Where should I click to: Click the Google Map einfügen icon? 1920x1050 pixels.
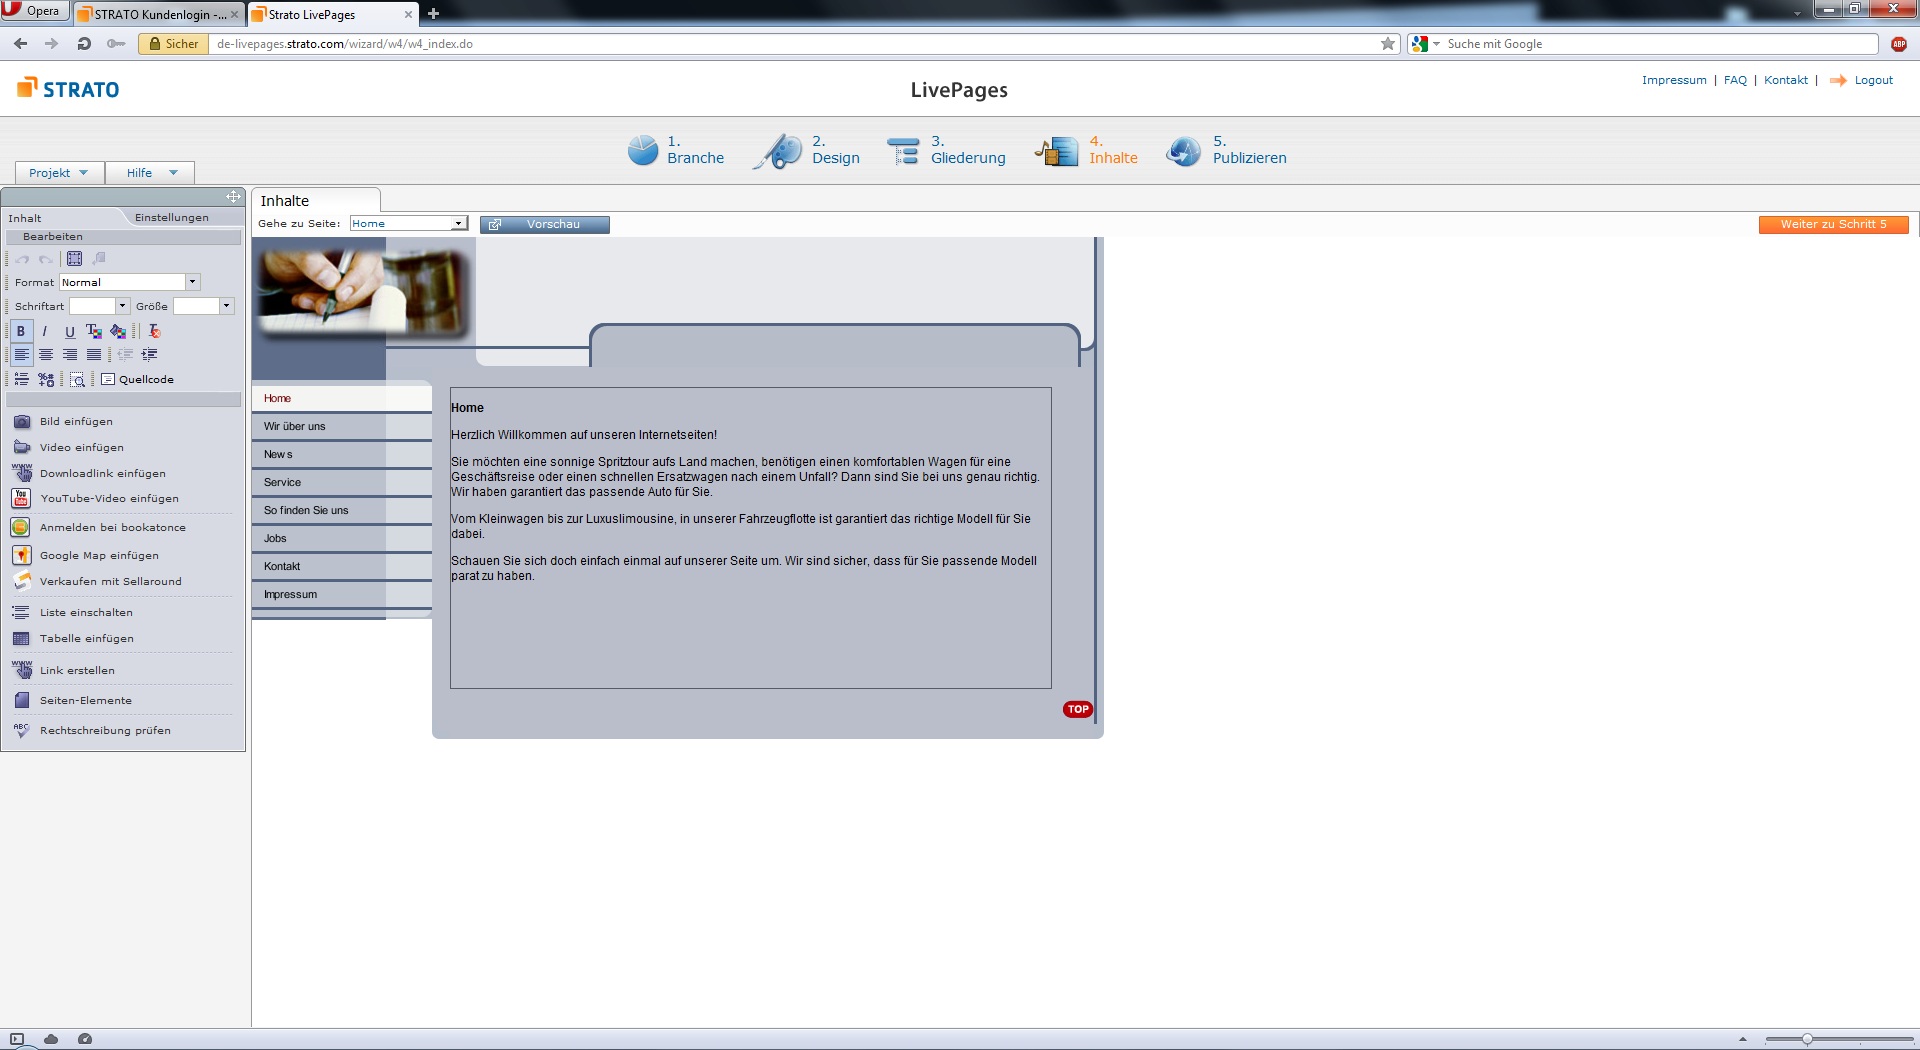pyautogui.click(x=21, y=555)
